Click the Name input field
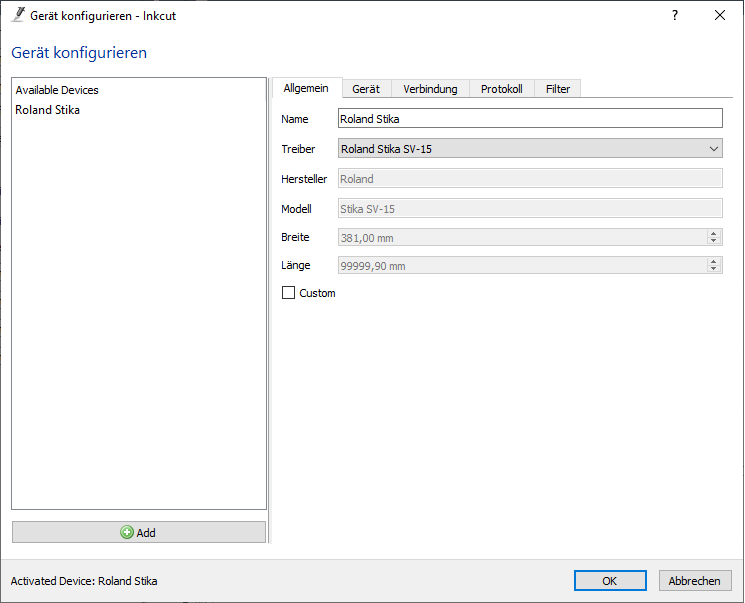This screenshot has height=603, width=745. pyautogui.click(x=530, y=119)
